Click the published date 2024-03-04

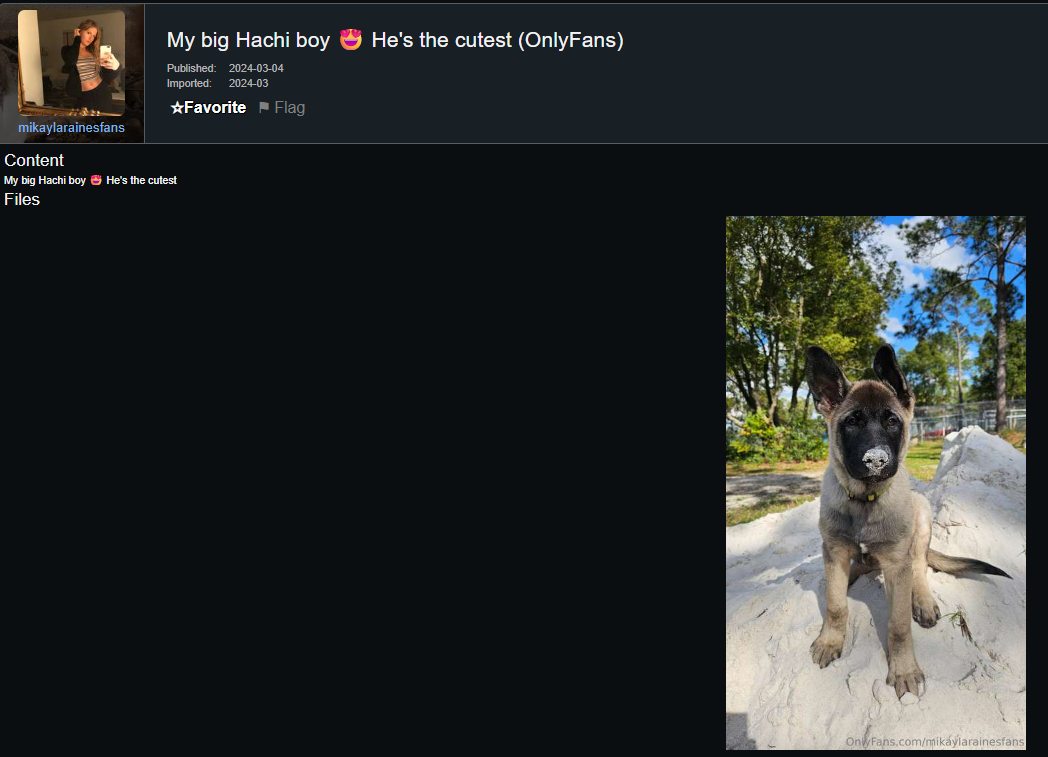[256, 68]
